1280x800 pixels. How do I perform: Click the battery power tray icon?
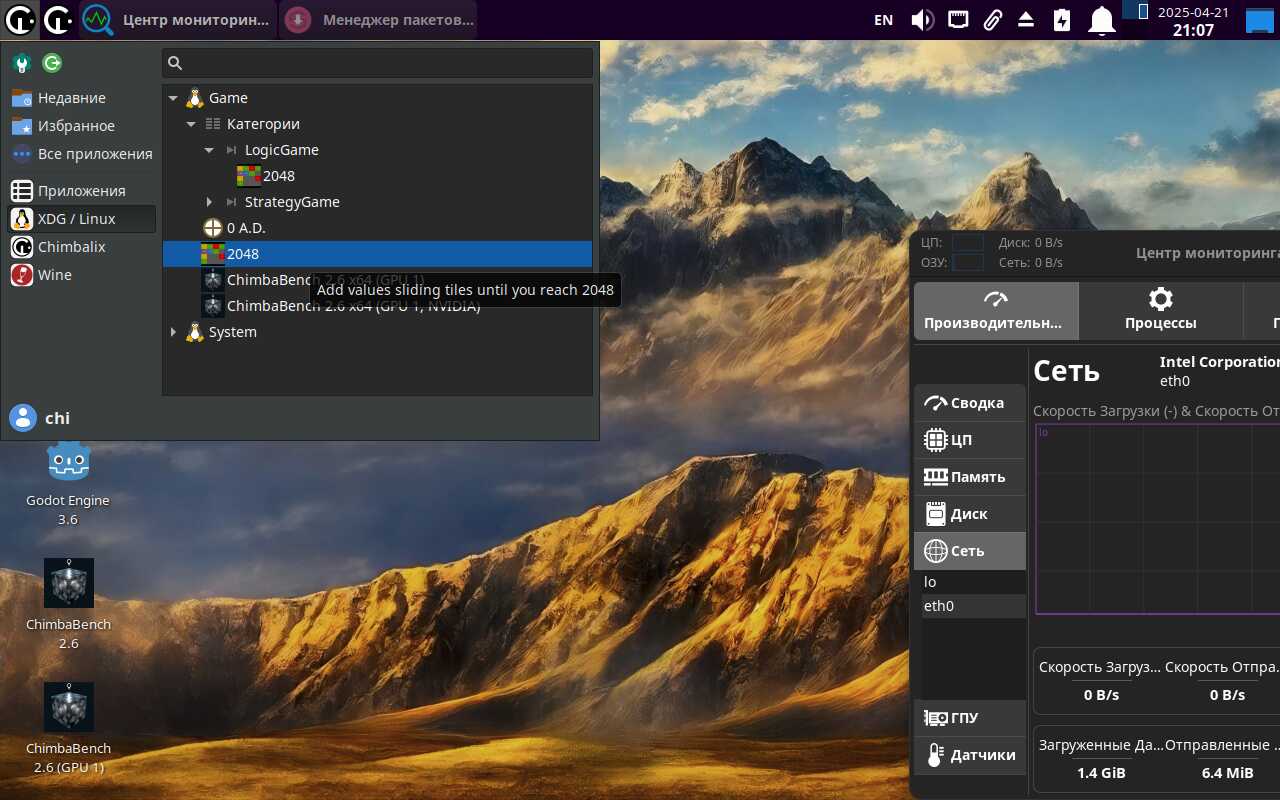(x=1061, y=19)
